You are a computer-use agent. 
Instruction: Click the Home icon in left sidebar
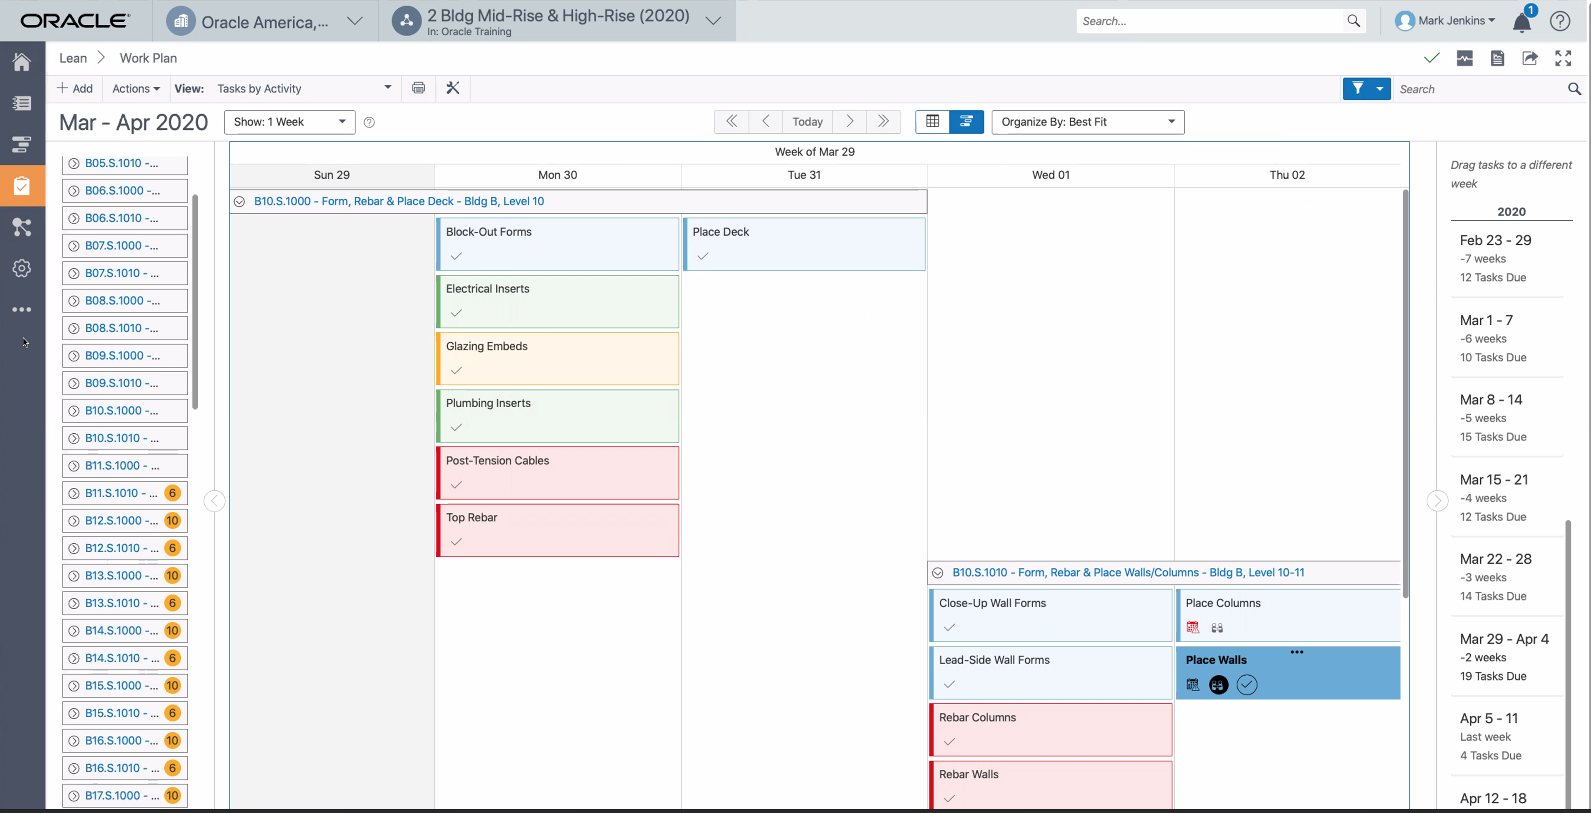tap(21, 62)
